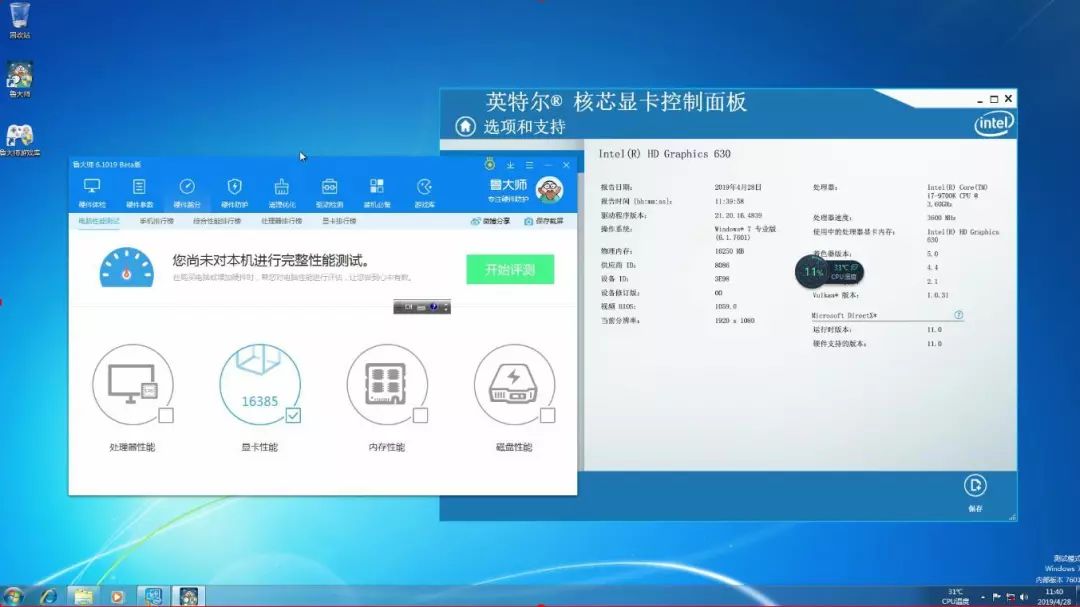Launch Internet Explorer from taskbar
The image size is (1080, 607).
(x=48, y=596)
